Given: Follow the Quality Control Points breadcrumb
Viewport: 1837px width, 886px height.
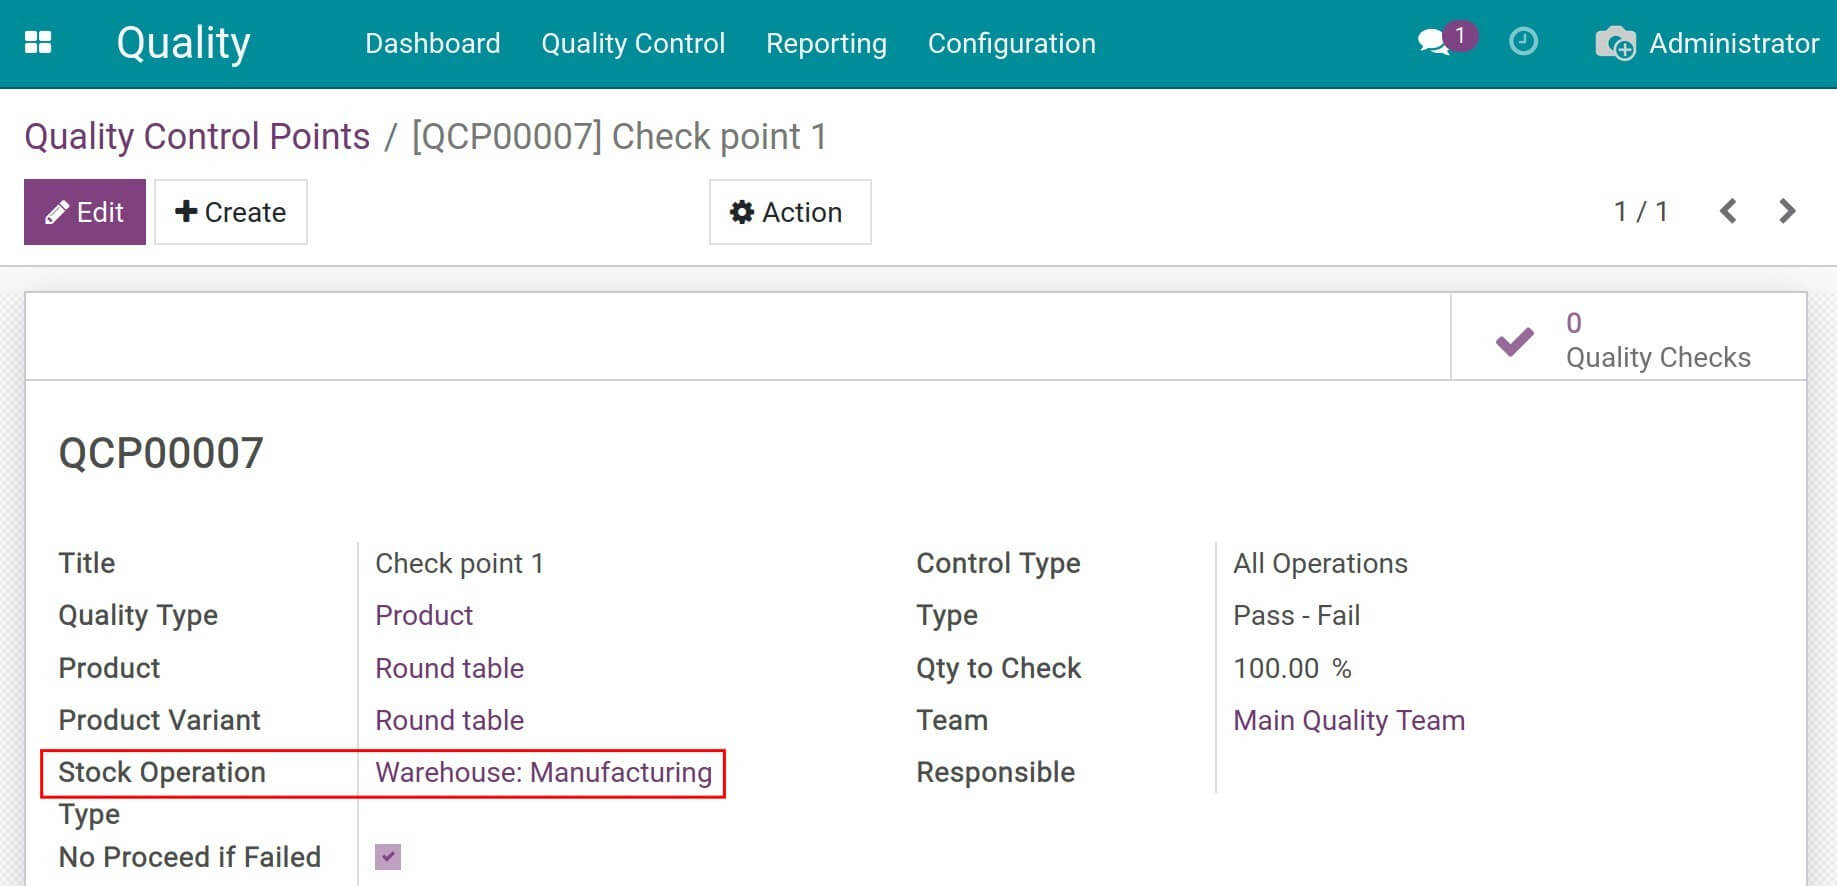Looking at the screenshot, I should (x=197, y=136).
